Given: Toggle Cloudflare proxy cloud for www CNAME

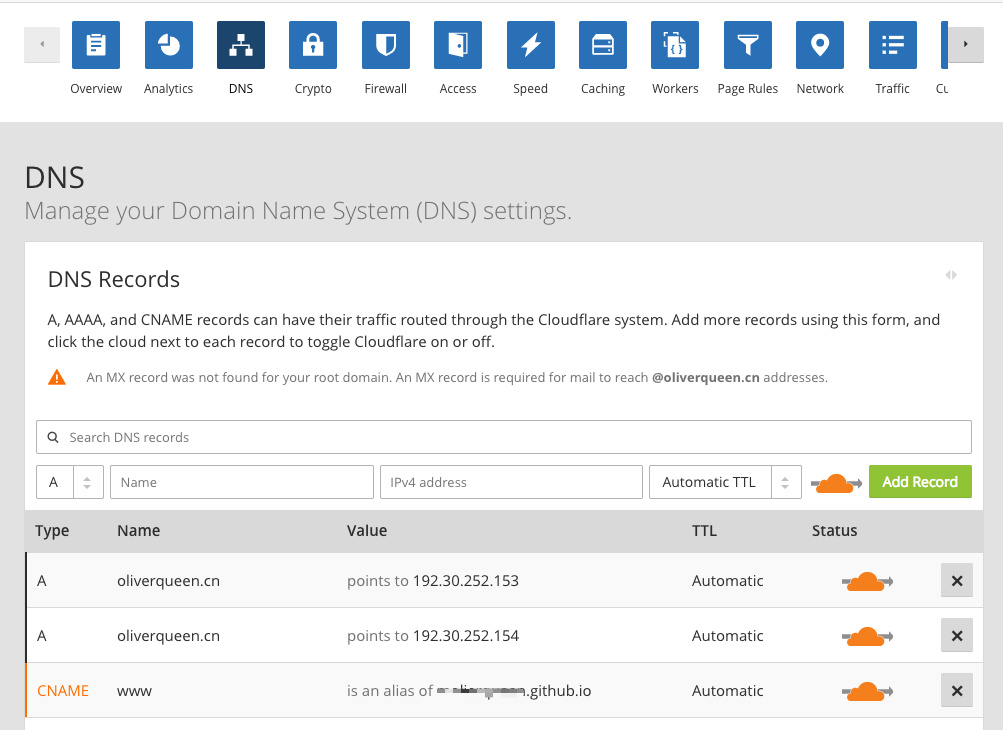Looking at the screenshot, I should [x=867, y=692].
